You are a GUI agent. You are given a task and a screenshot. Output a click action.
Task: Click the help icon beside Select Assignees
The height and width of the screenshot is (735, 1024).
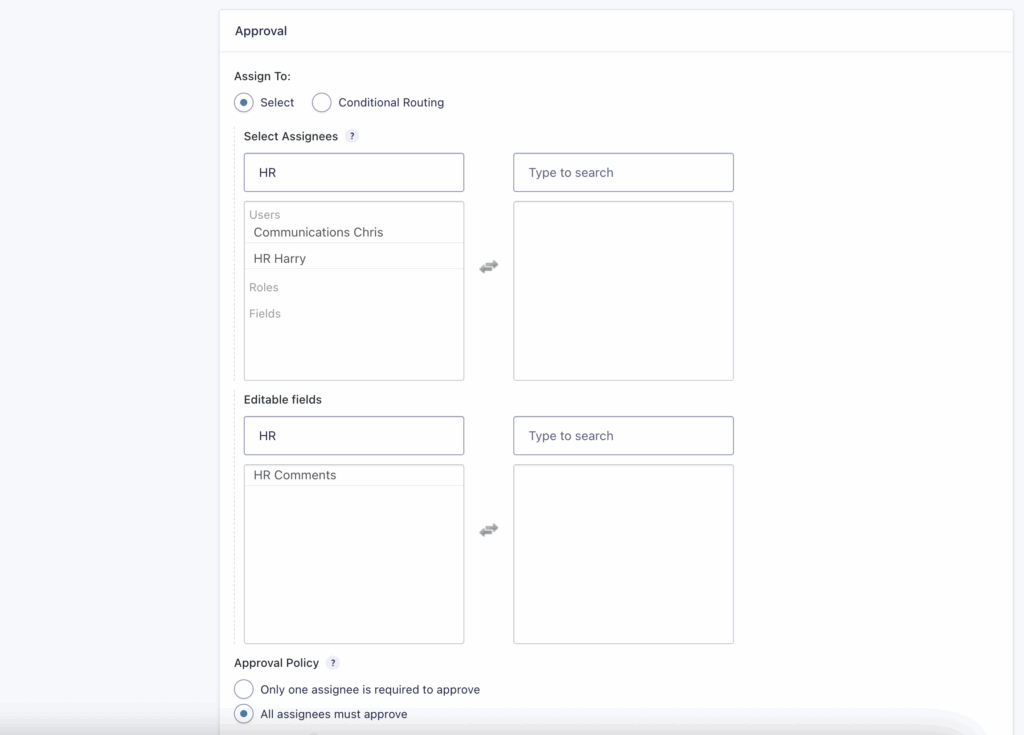[351, 136]
